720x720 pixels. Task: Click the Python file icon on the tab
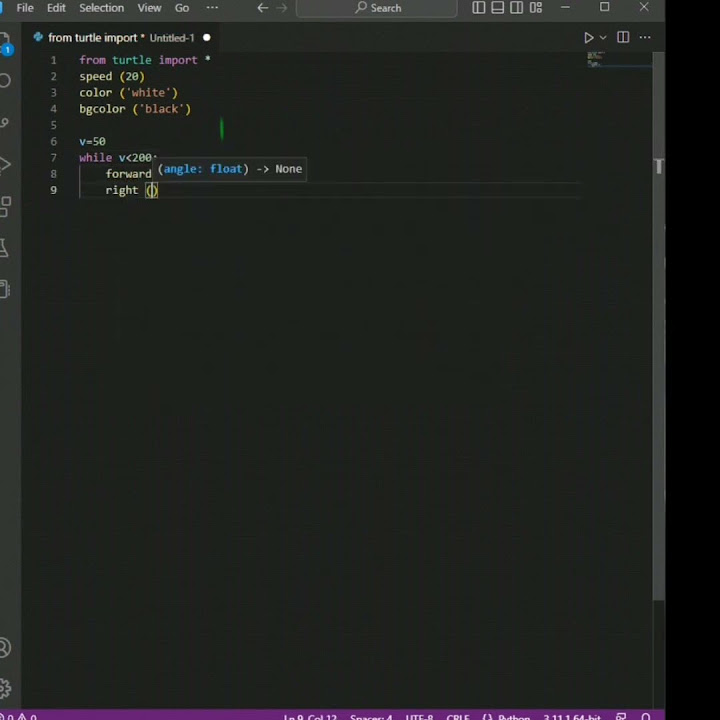(x=38, y=37)
